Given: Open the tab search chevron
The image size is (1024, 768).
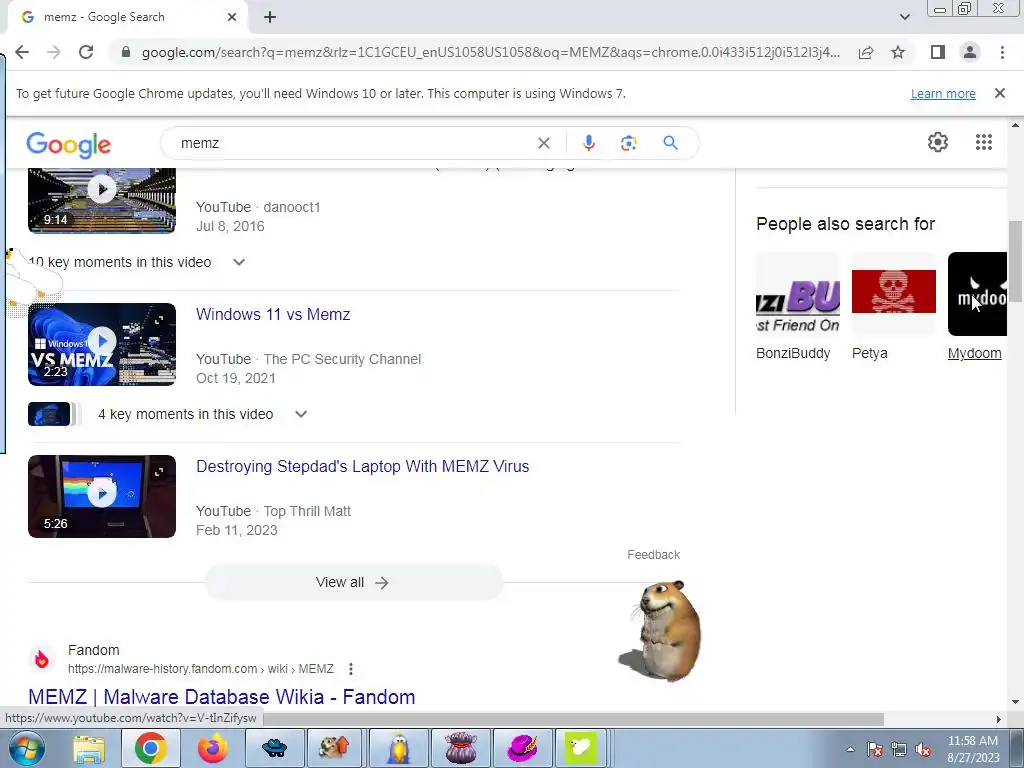Looking at the screenshot, I should click(x=904, y=17).
